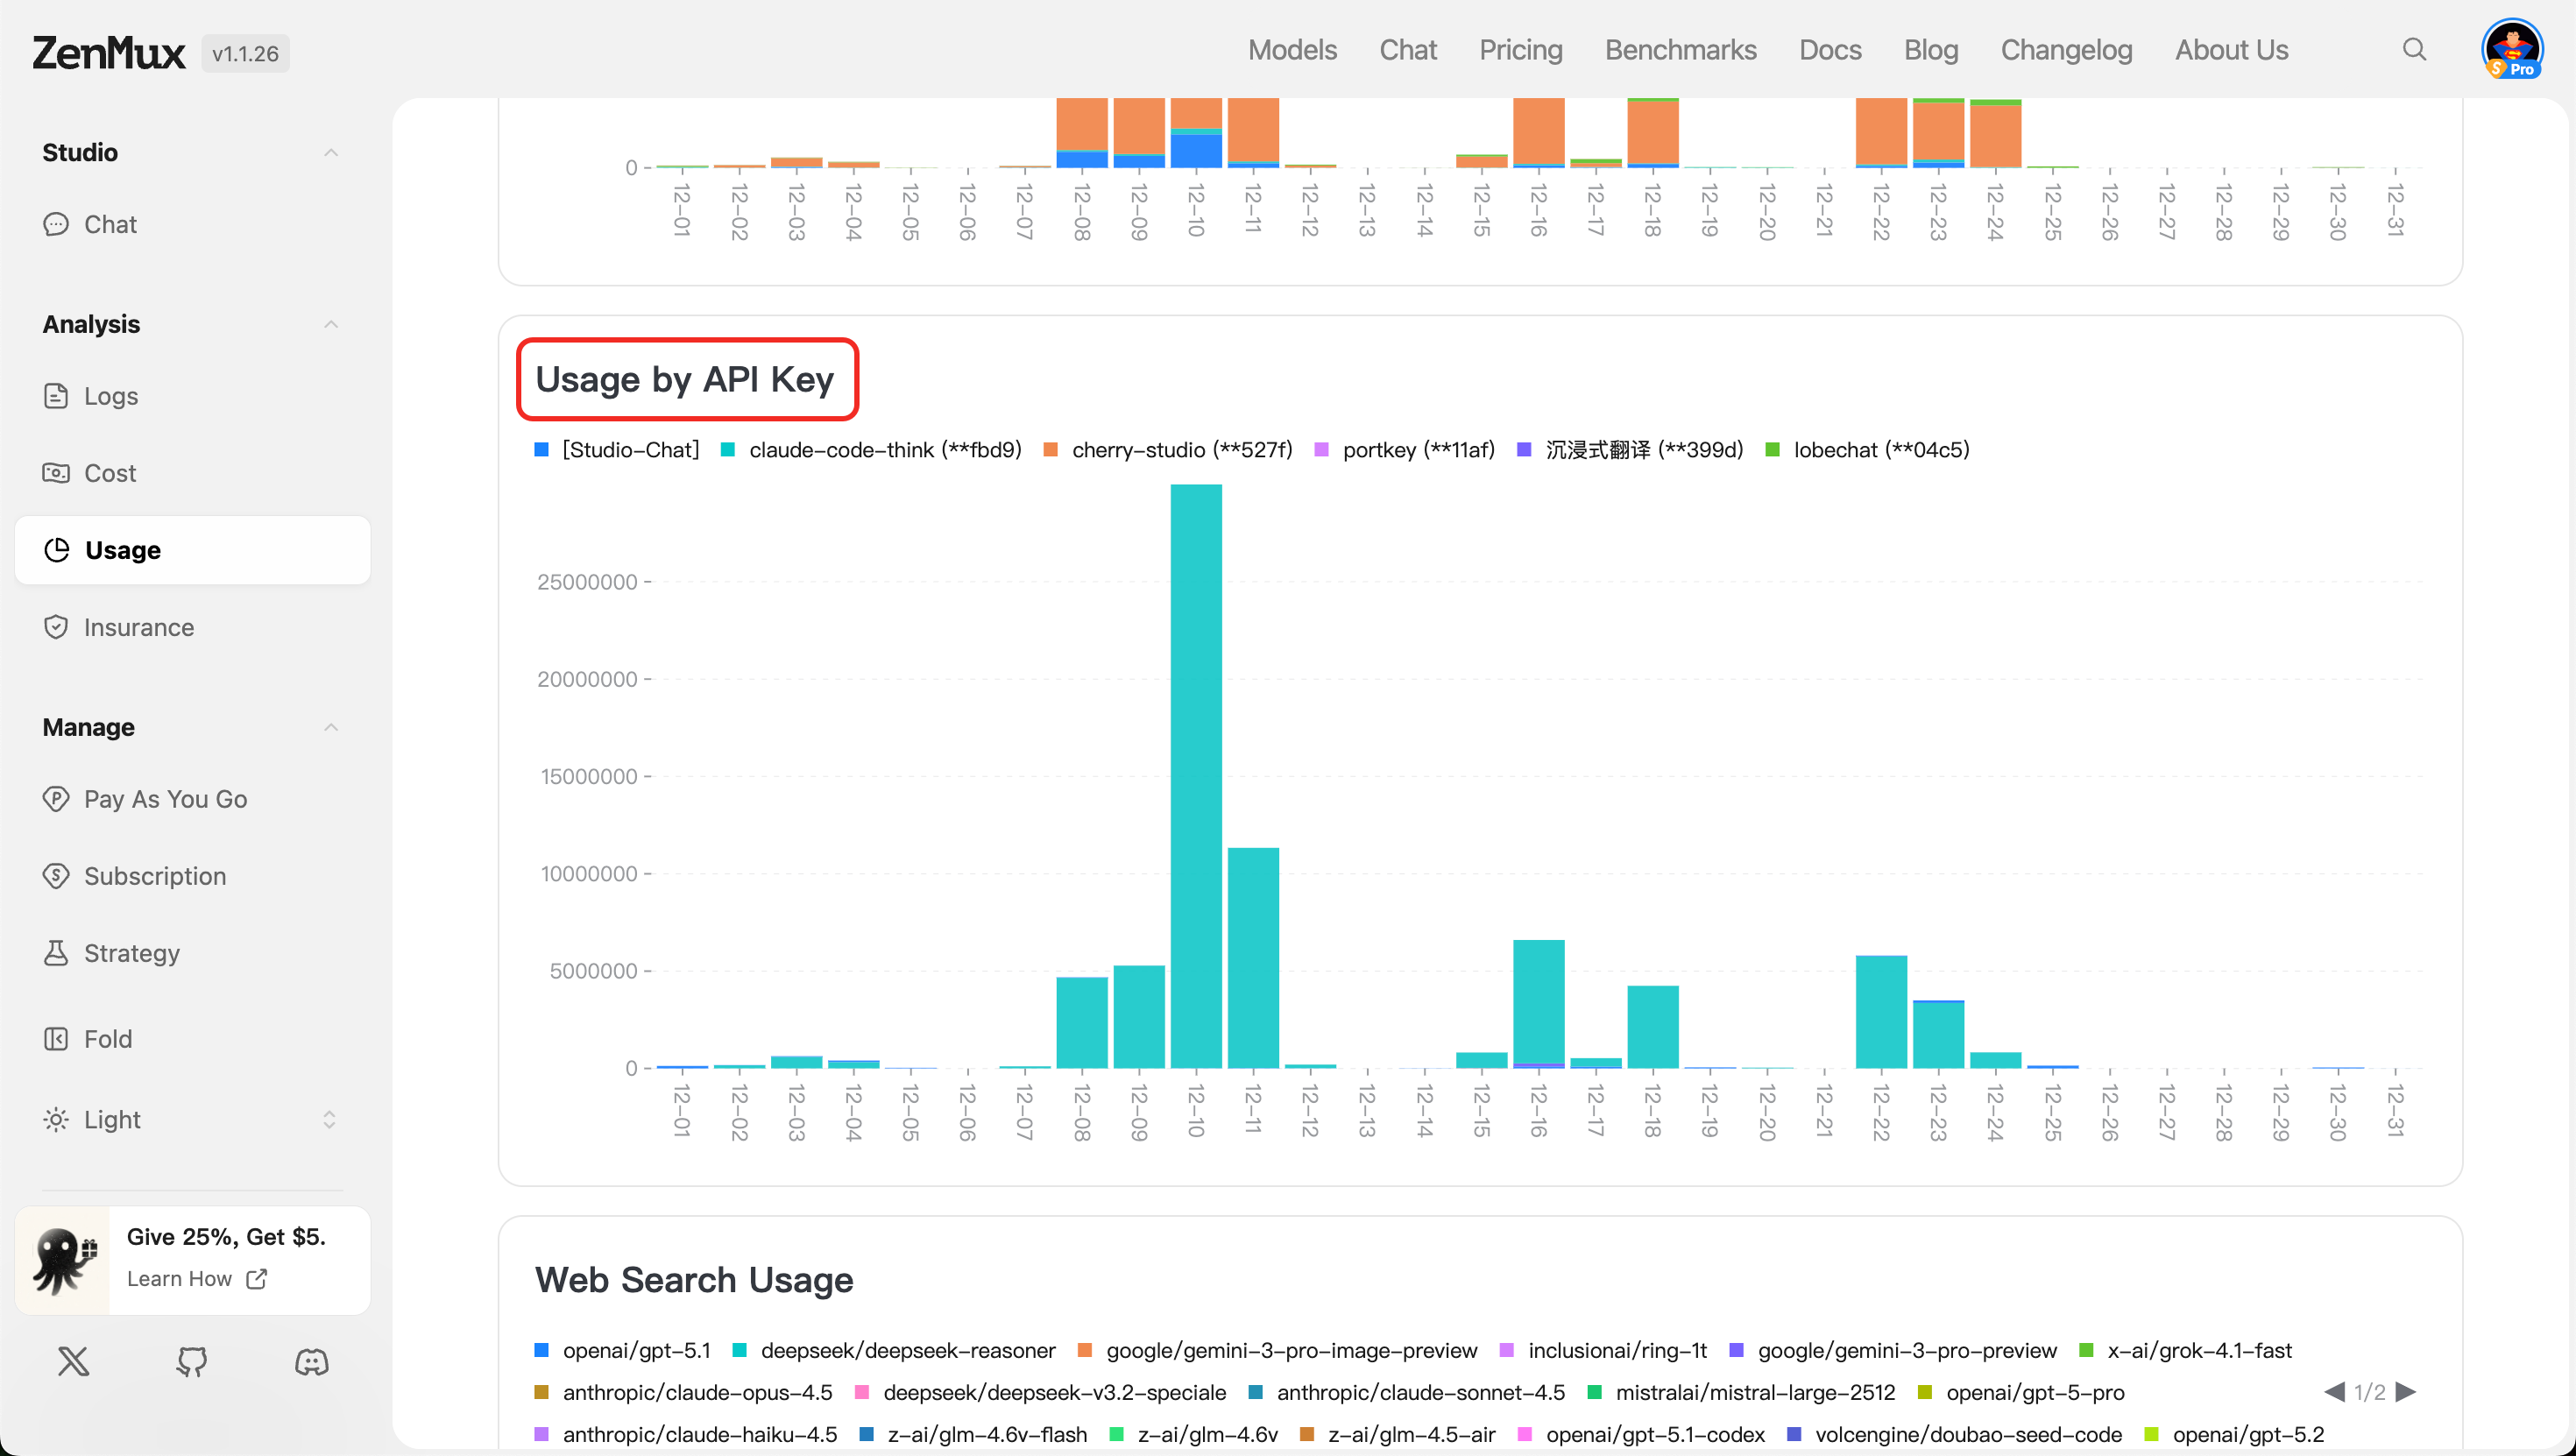This screenshot has height=1456, width=2576.
Task: Open the Discord icon link
Action: click(311, 1361)
